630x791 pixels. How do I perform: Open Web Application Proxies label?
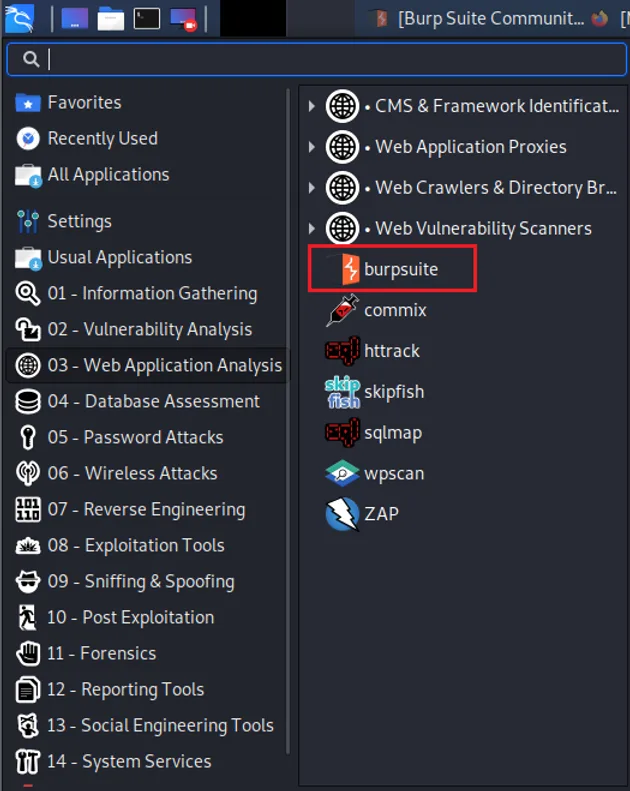471,147
